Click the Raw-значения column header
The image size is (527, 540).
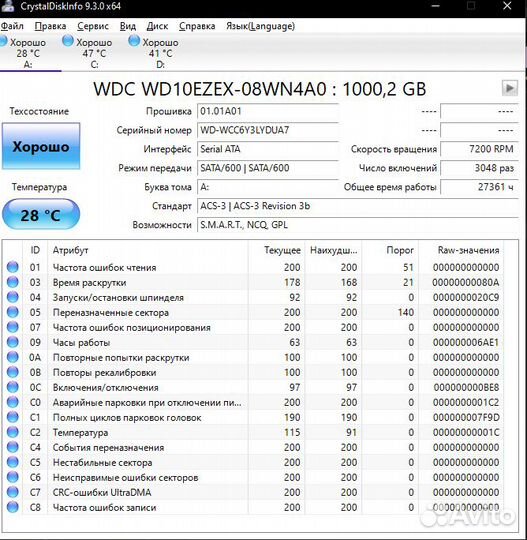coord(461,250)
